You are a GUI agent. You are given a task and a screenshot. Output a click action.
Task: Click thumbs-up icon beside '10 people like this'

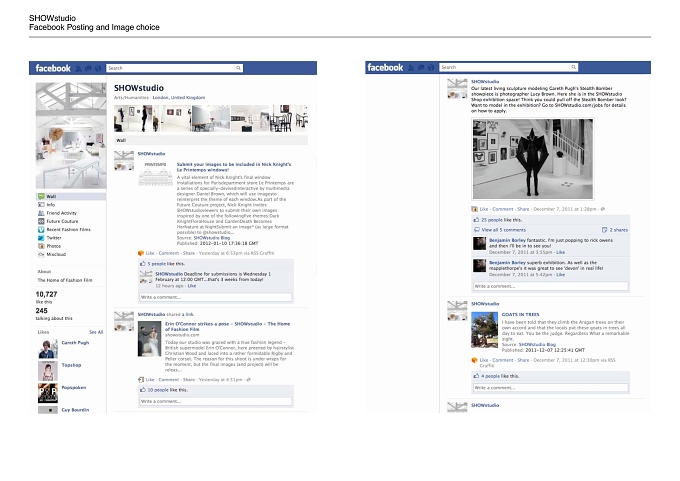tap(143, 389)
